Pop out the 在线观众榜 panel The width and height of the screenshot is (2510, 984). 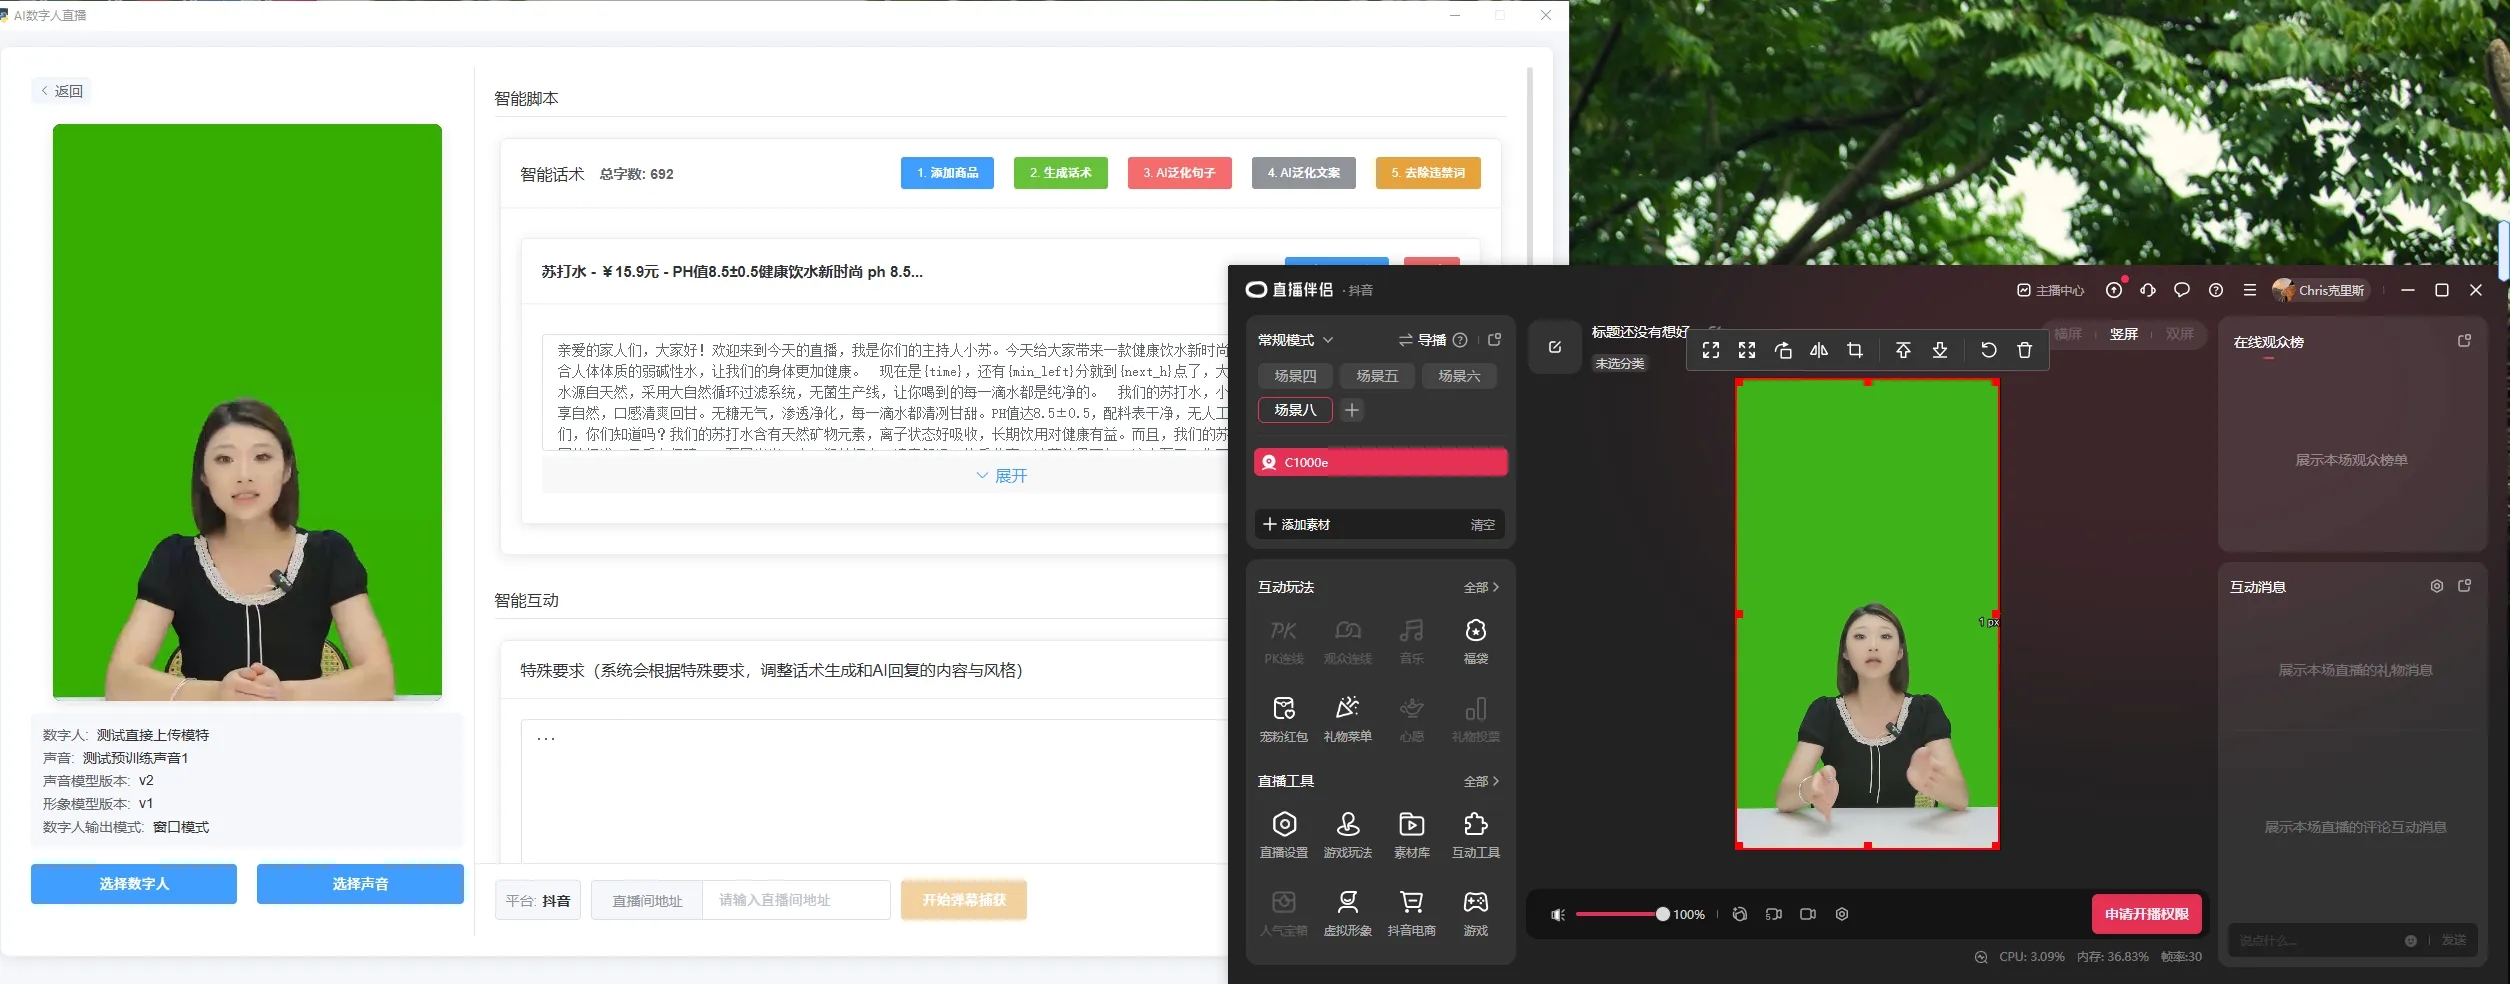point(2465,341)
